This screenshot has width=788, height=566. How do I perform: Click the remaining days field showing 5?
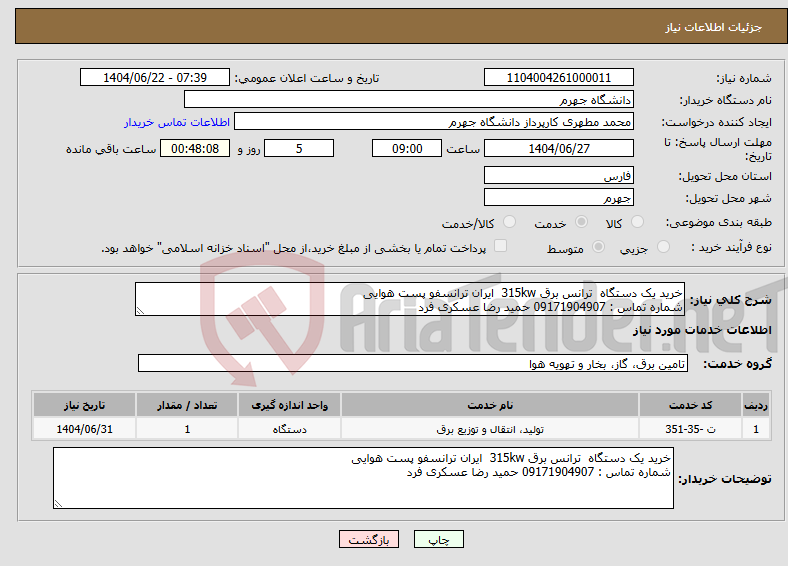pos(299,148)
